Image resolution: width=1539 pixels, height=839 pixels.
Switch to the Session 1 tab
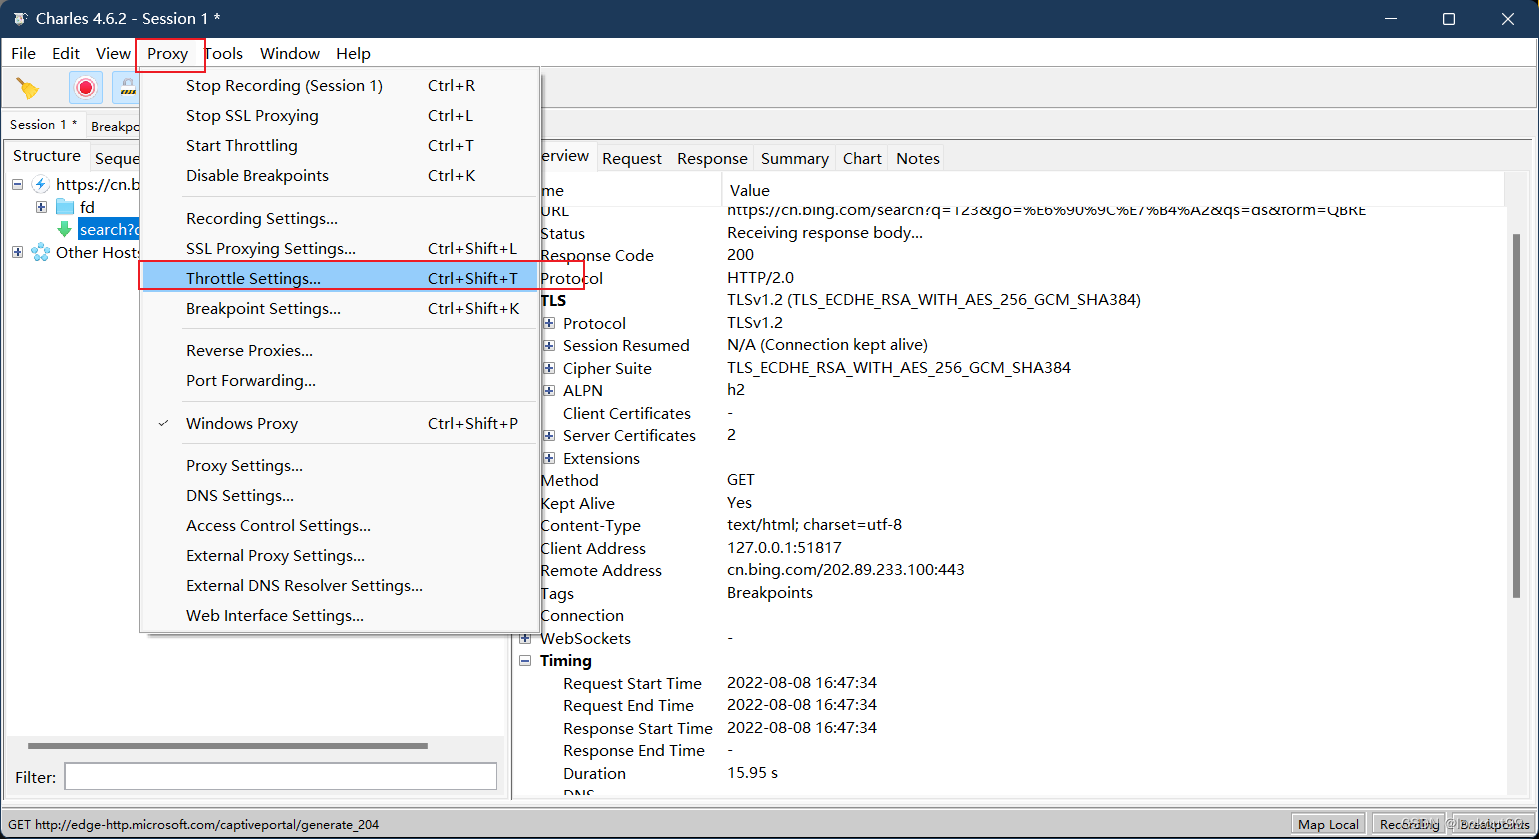[x=44, y=125]
